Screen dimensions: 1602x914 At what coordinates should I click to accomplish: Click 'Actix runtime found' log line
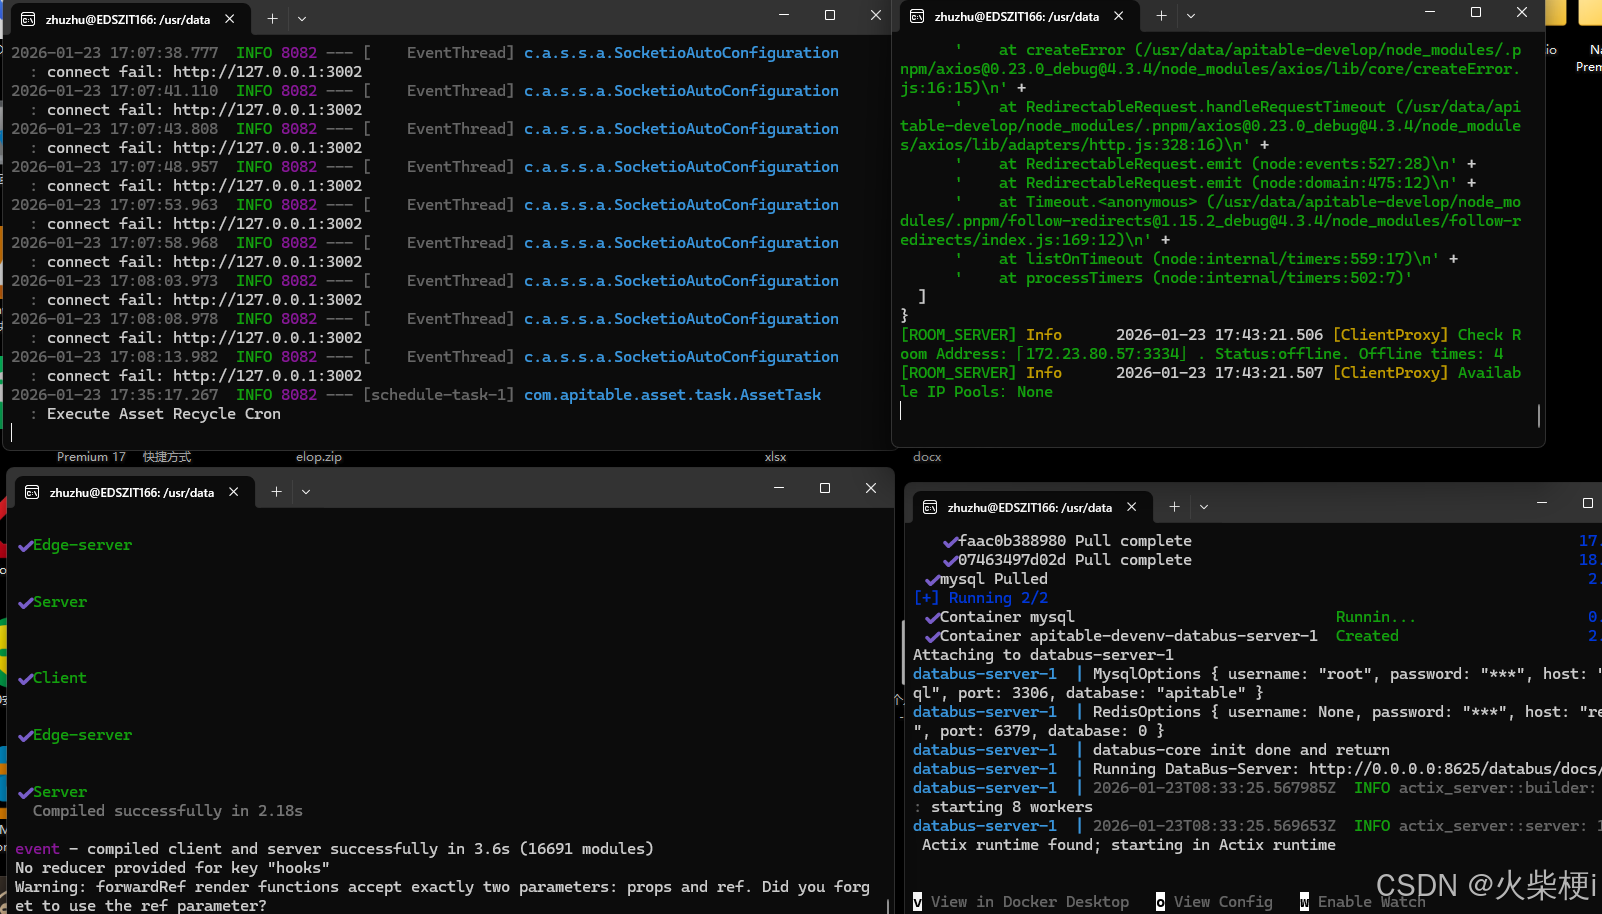(1128, 845)
